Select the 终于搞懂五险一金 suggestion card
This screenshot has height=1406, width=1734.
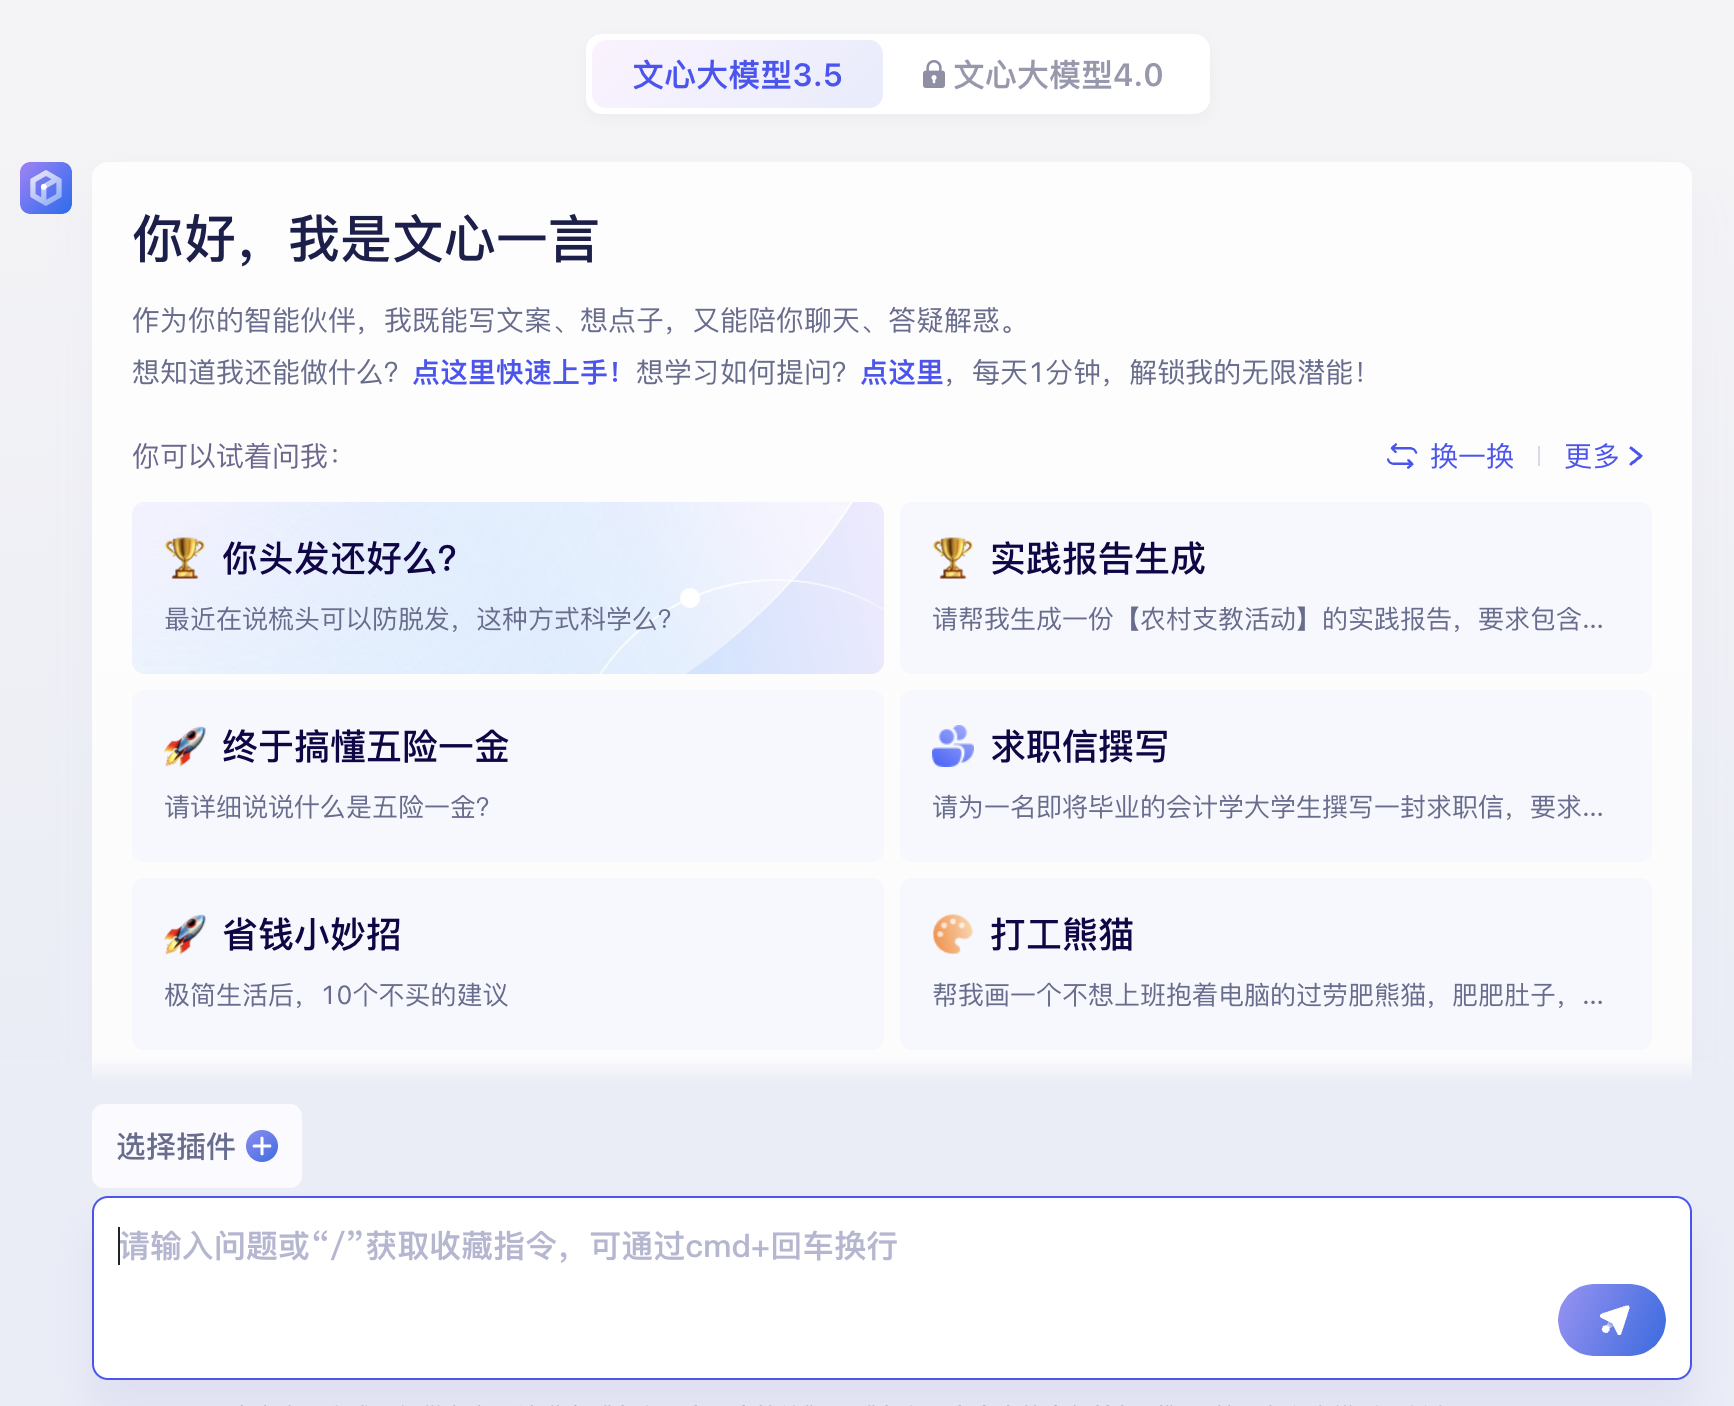(x=508, y=776)
